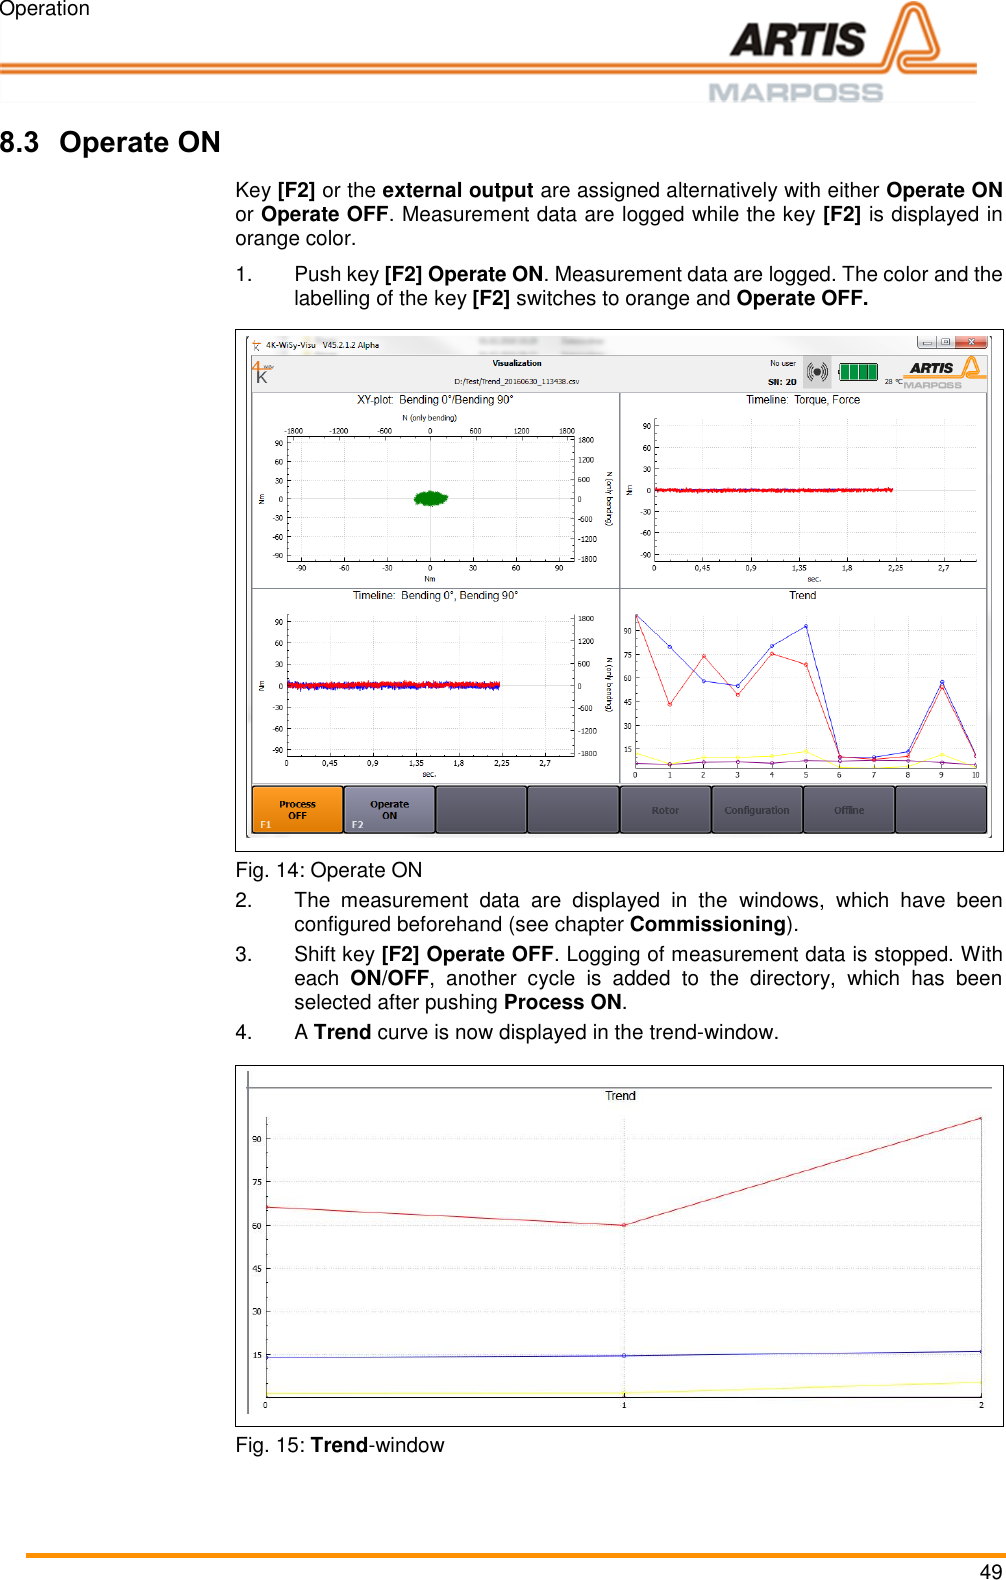Click the green cluster in the XY-plot
This screenshot has width=1006, height=1580.
[x=431, y=497]
